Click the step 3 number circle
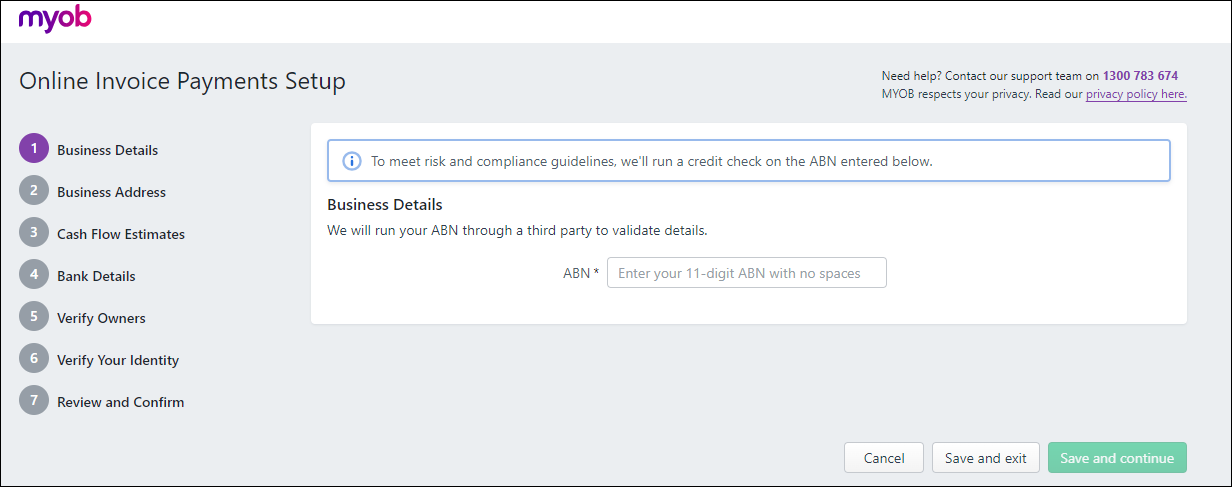This screenshot has width=1232, height=487. click(34, 234)
